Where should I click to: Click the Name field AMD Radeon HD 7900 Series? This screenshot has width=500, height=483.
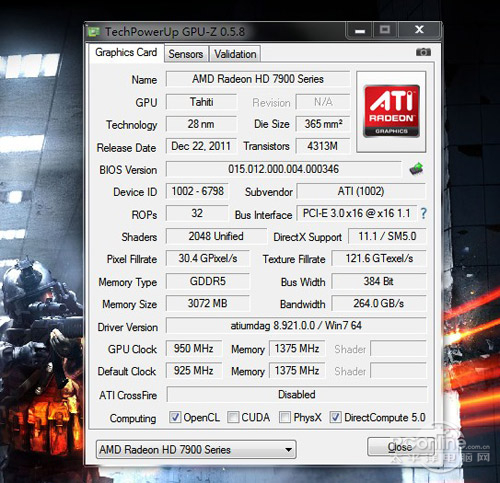258,79
